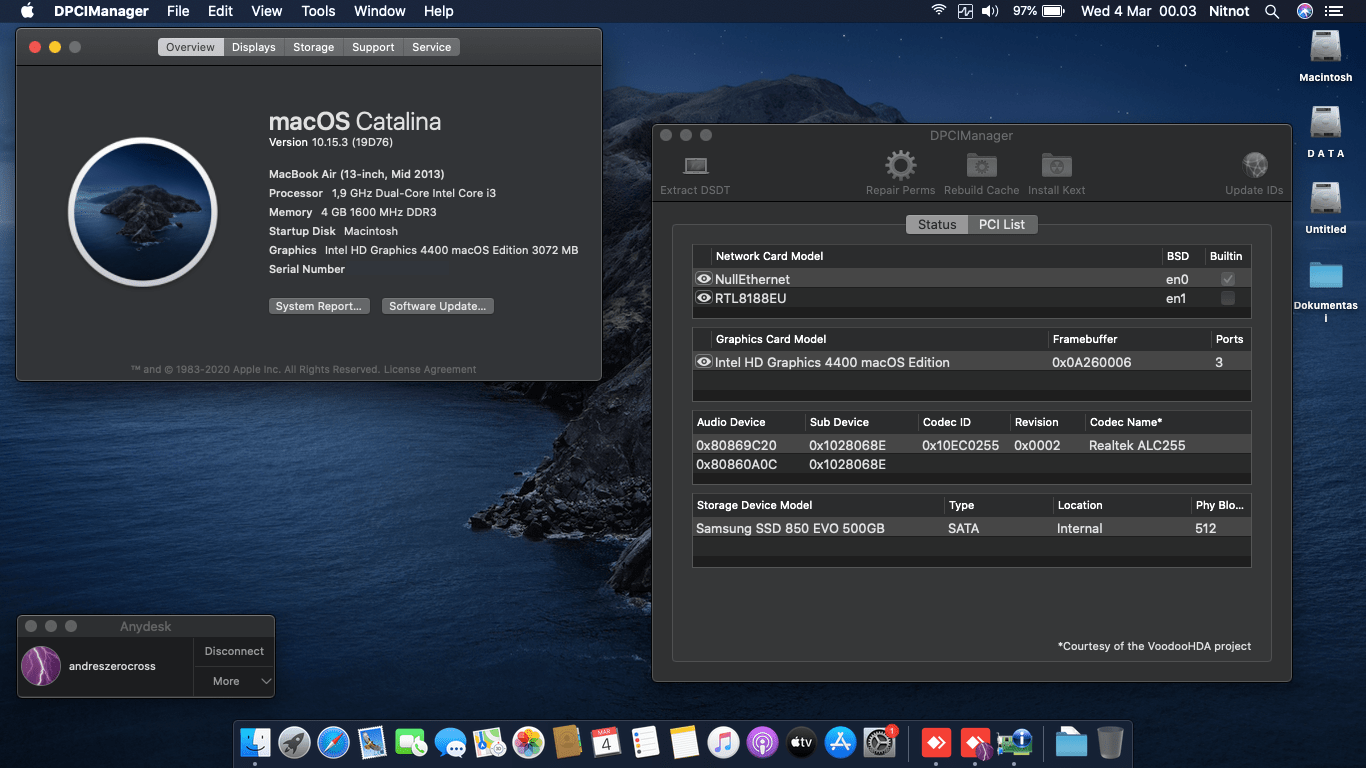The image size is (1366, 768).
Task: Open App Store from the Dock
Action: [x=840, y=742]
